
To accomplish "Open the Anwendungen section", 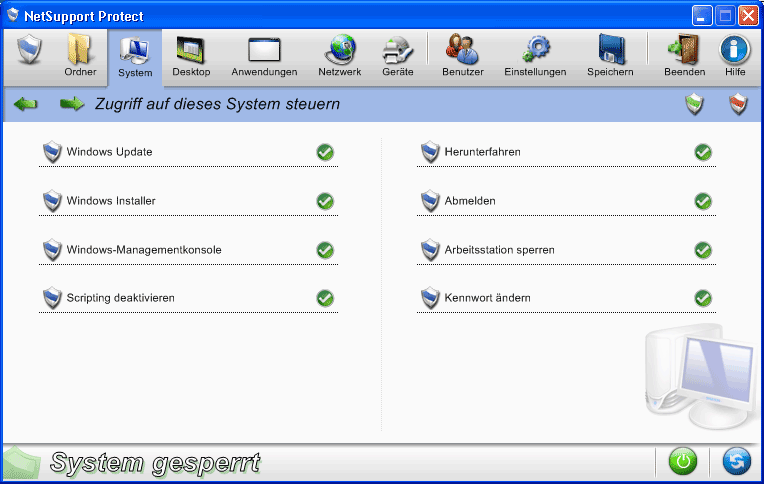I will coord(264,56).
